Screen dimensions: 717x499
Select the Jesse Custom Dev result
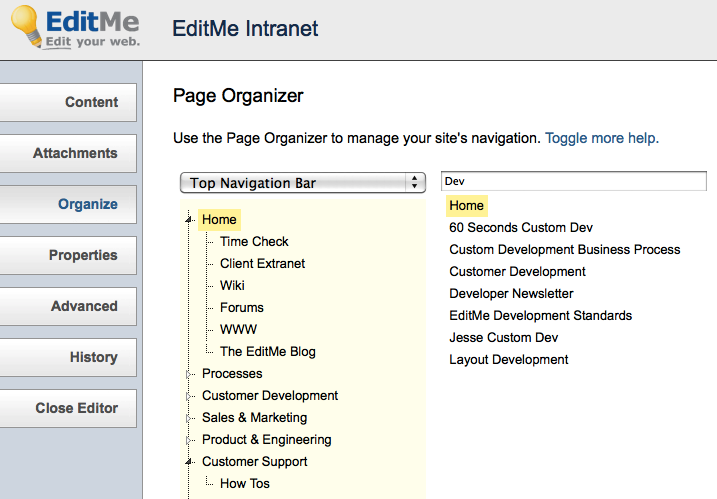503,337
